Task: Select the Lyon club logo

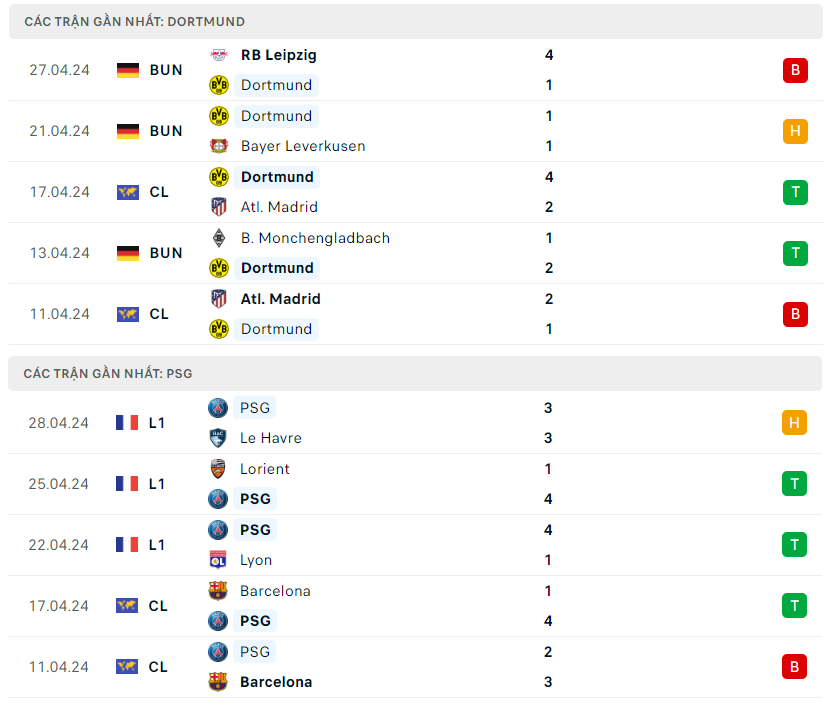Action: [x=218, y=560]
